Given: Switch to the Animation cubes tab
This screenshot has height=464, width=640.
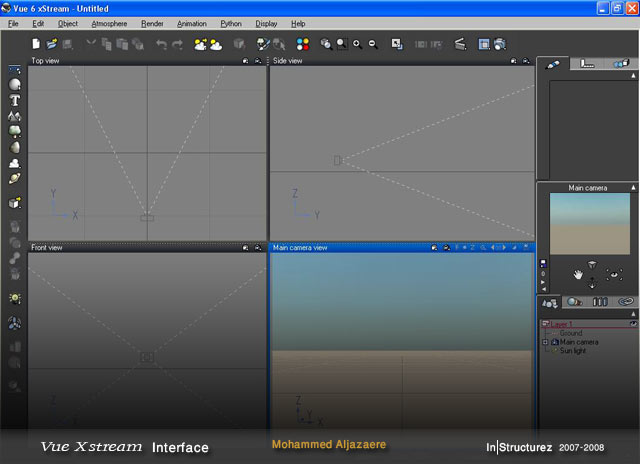Looking at the screenshot, I should pyautogui.click(x=621, y=63).
